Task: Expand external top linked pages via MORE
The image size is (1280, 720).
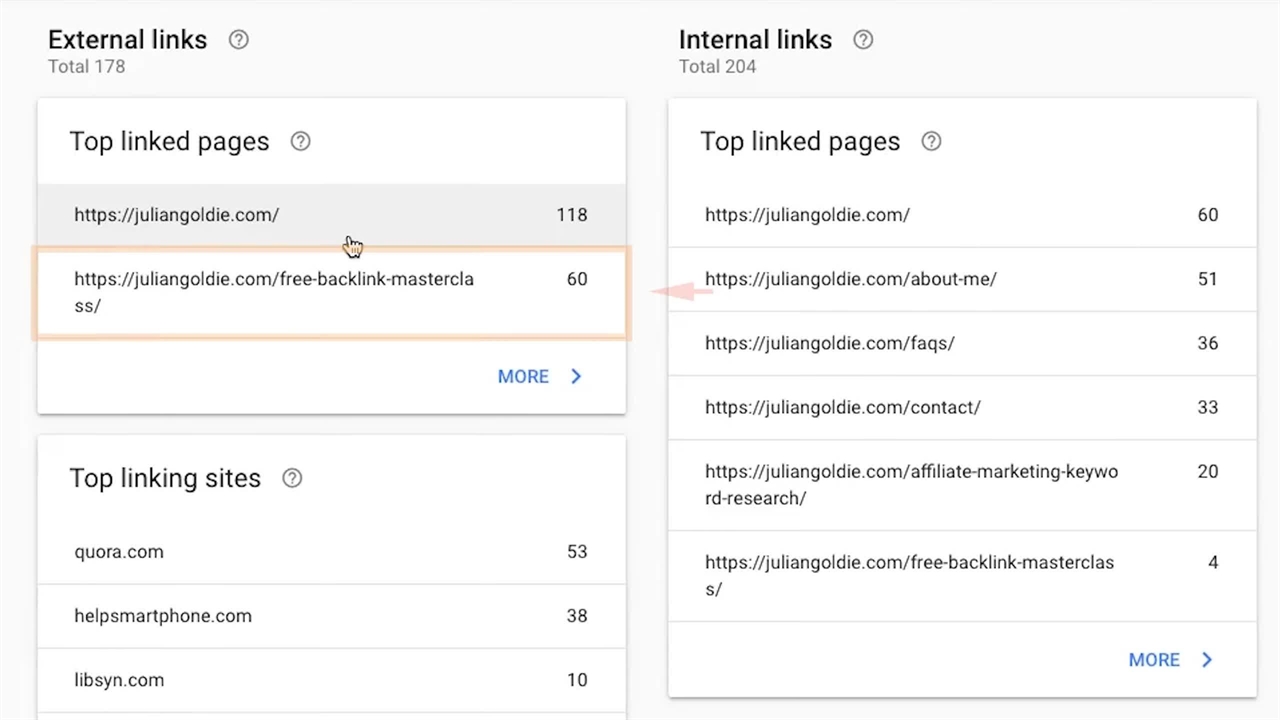Action: click(x=523, y=377)
